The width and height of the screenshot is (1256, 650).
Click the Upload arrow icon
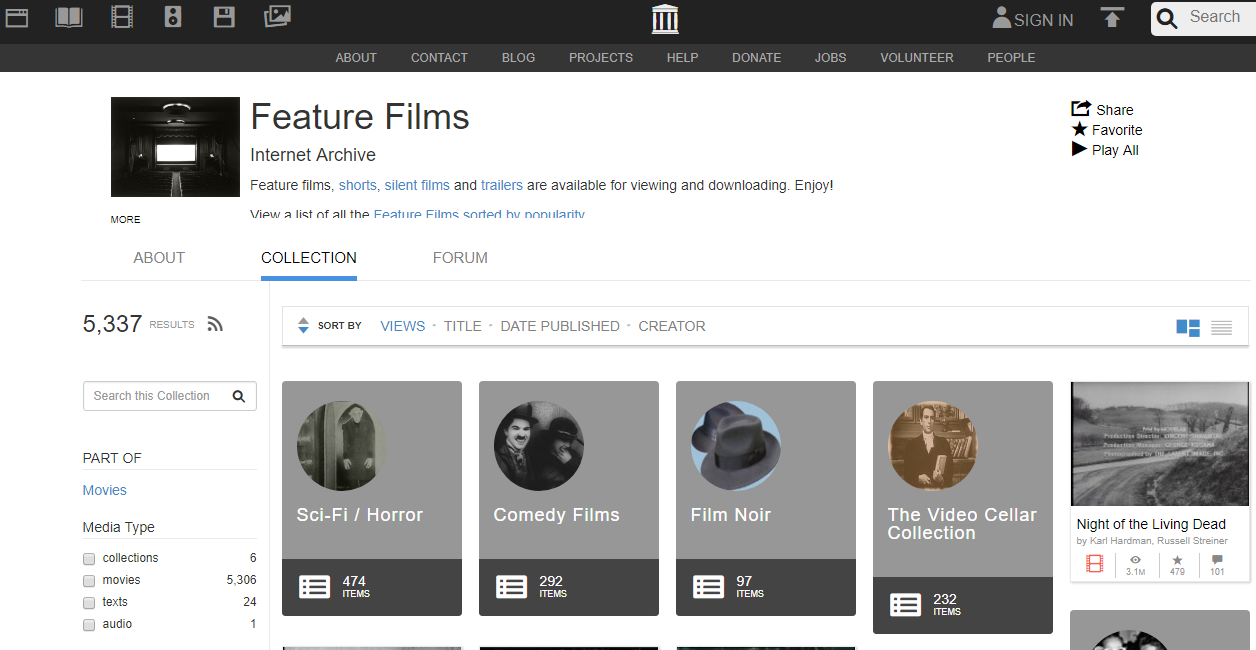(x=1112, y=17)
